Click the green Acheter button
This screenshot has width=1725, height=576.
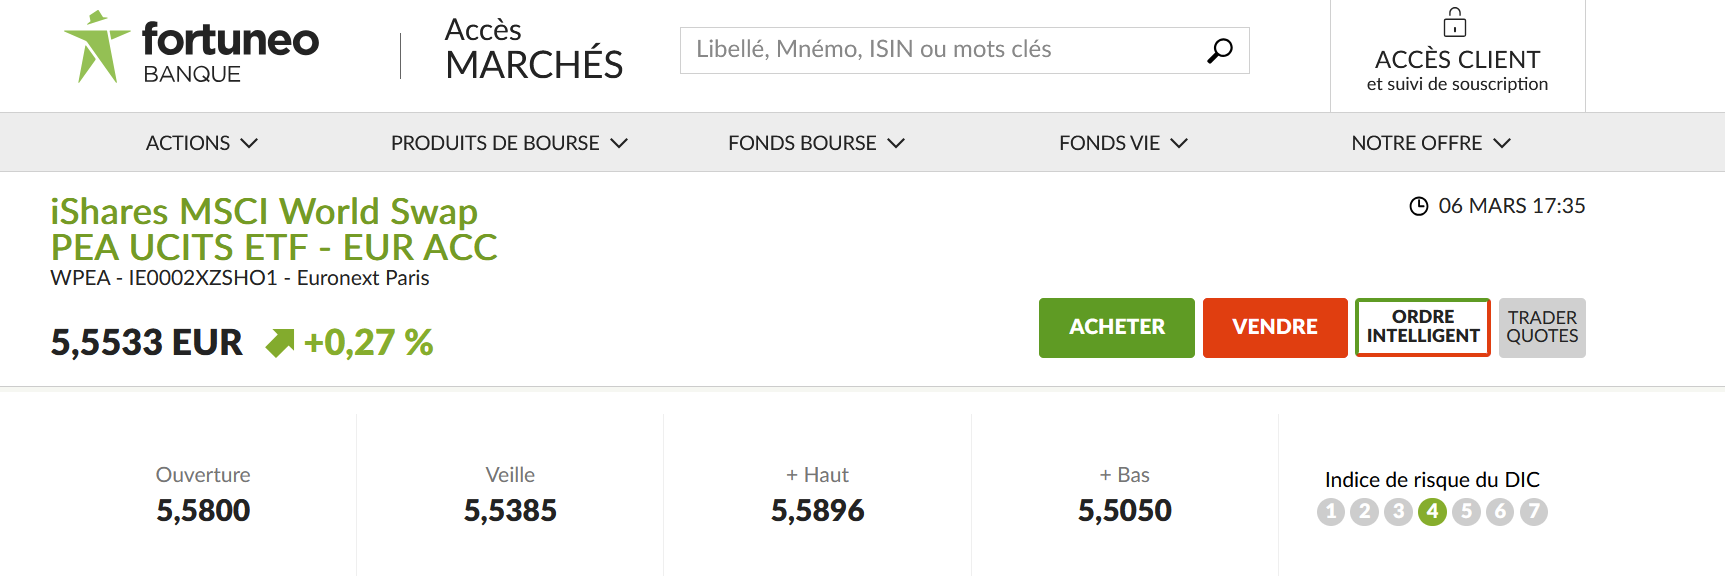pyautogui.click(x=1117, y=328)
